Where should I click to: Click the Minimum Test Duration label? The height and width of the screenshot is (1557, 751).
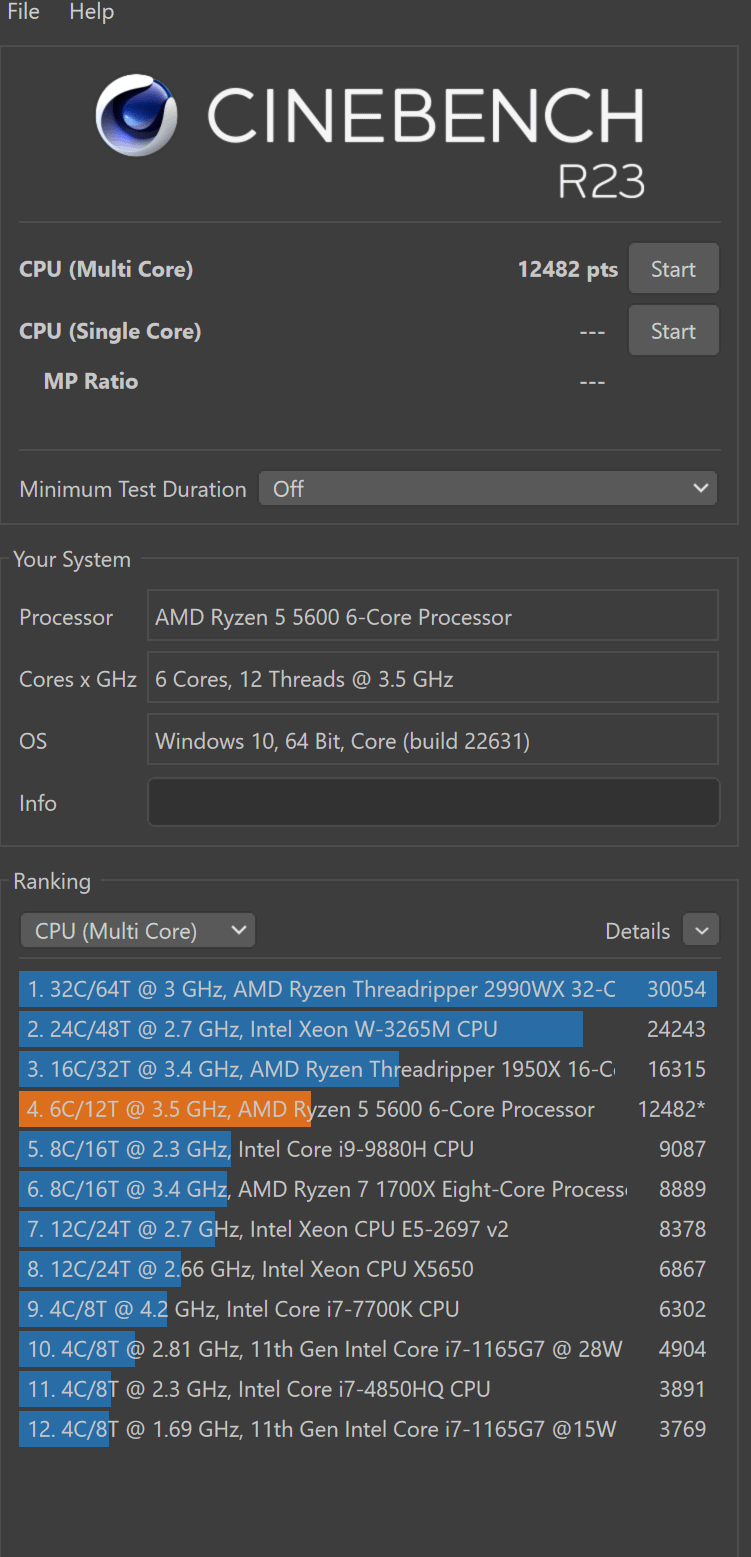[133, 489]
